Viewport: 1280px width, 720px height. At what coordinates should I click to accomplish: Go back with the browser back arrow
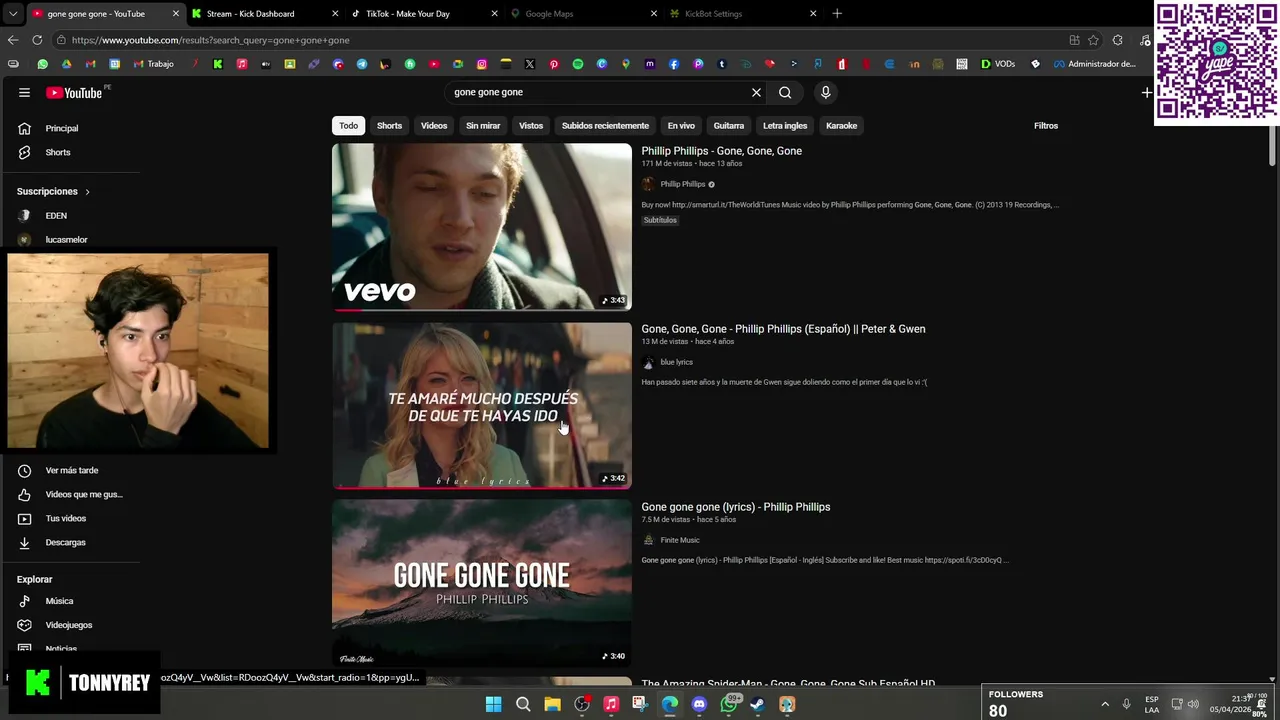pyautogui.click(x=13, y=40)
